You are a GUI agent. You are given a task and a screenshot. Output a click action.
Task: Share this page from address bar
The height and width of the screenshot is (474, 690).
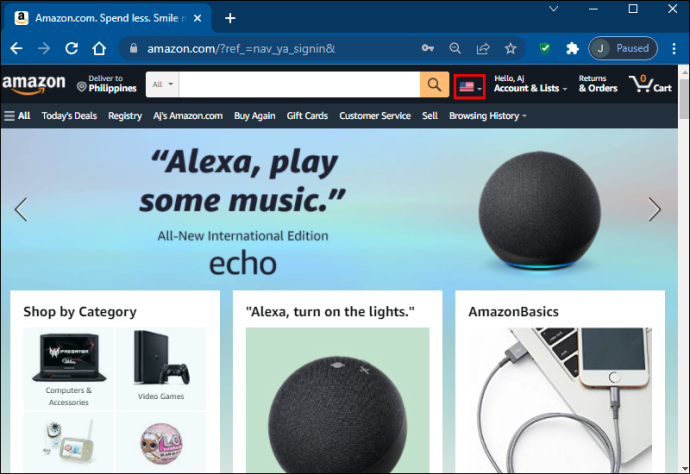[483, 48]
